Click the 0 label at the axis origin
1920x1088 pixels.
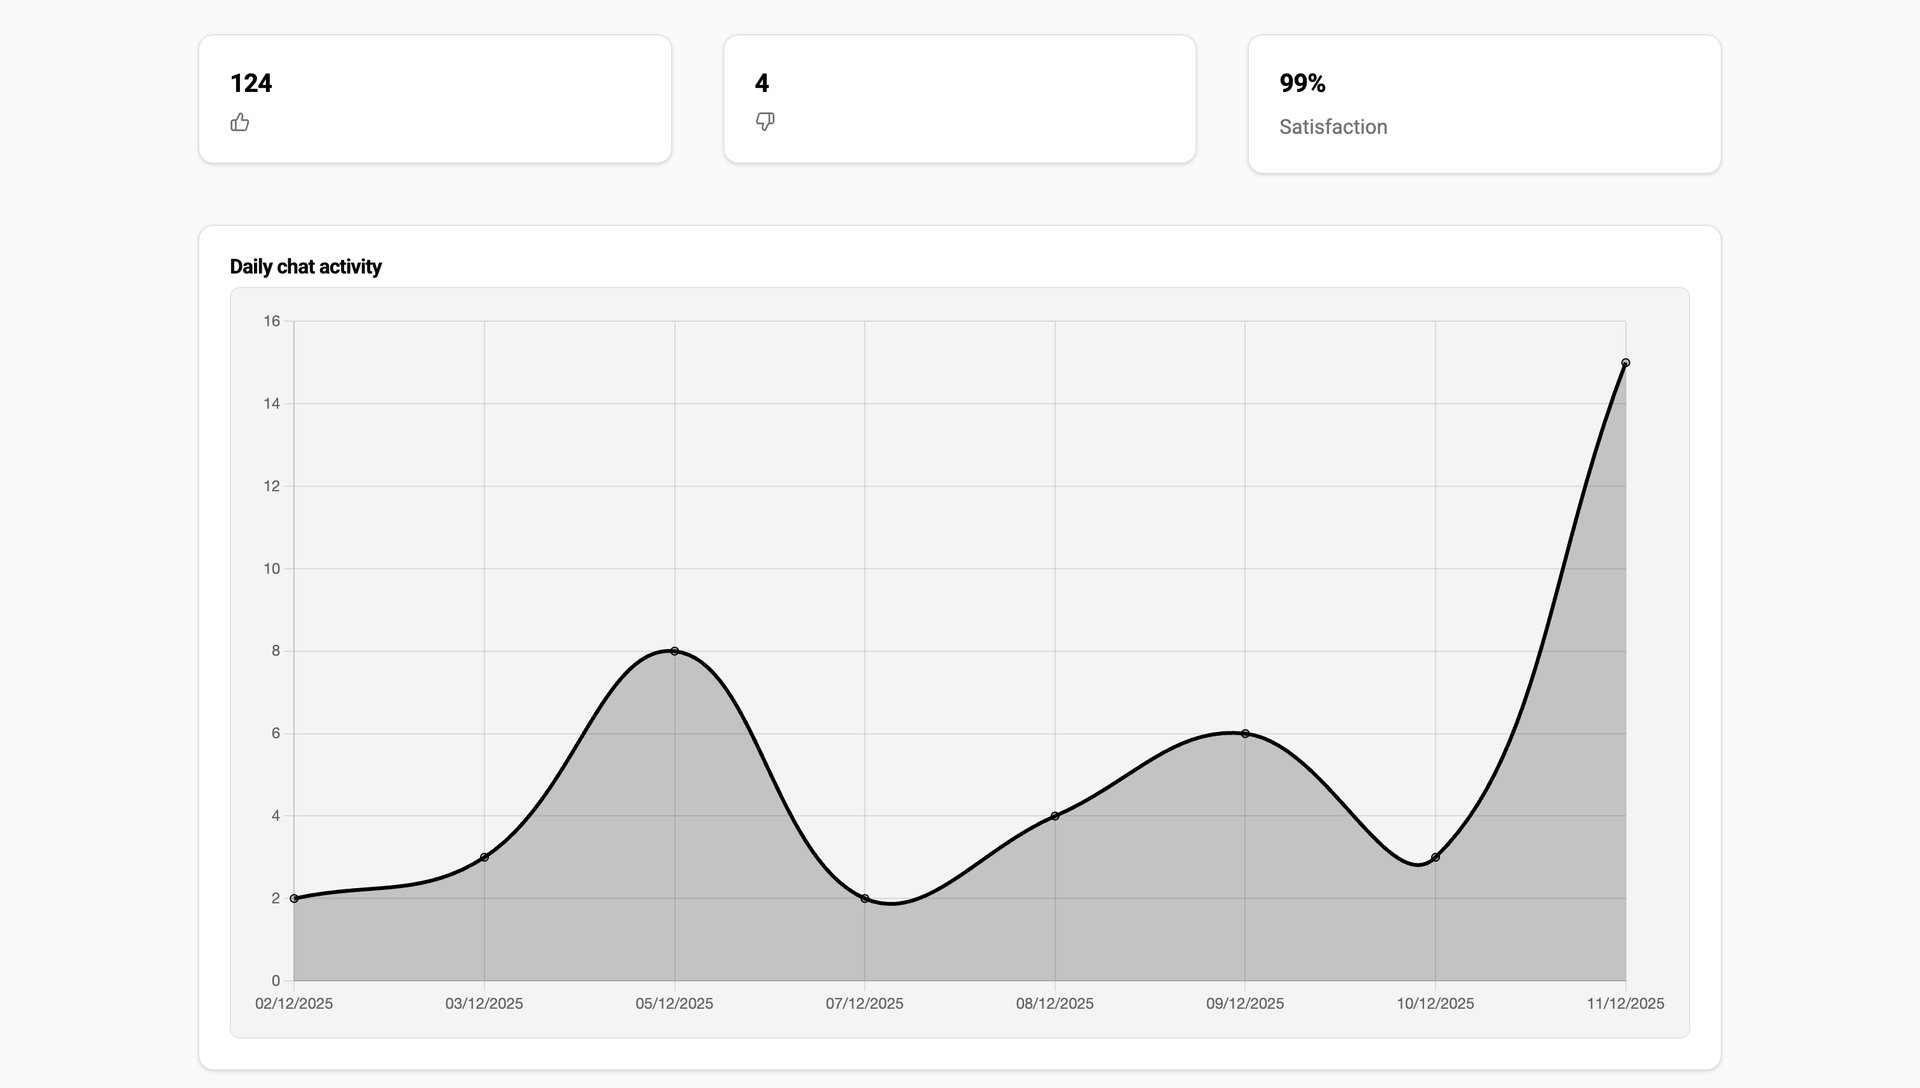click(x=275, y=978)
